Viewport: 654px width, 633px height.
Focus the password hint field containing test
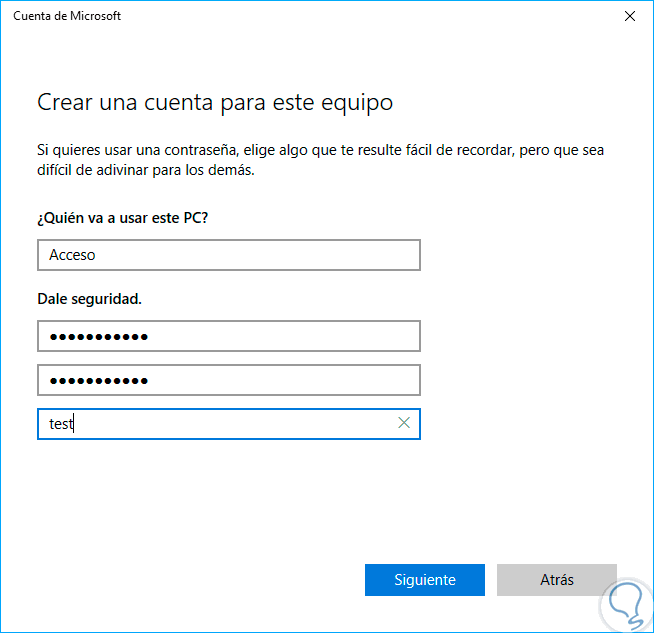(215, 424)
